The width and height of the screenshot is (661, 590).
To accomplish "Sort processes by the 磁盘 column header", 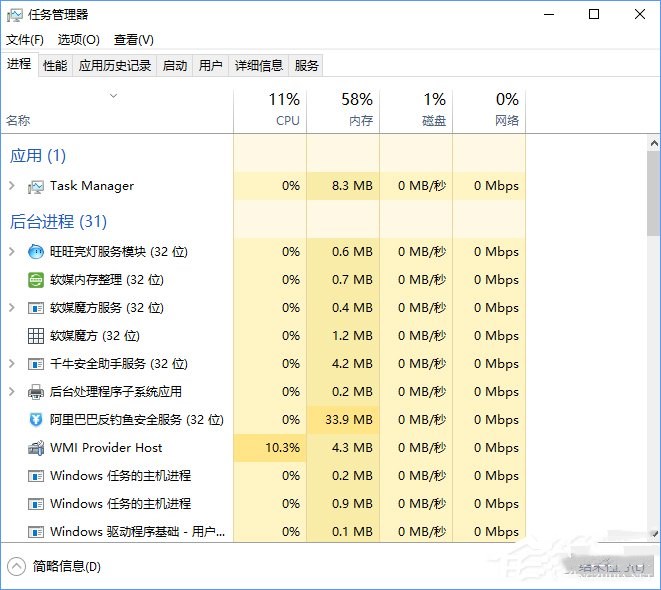I will [416, 110].
